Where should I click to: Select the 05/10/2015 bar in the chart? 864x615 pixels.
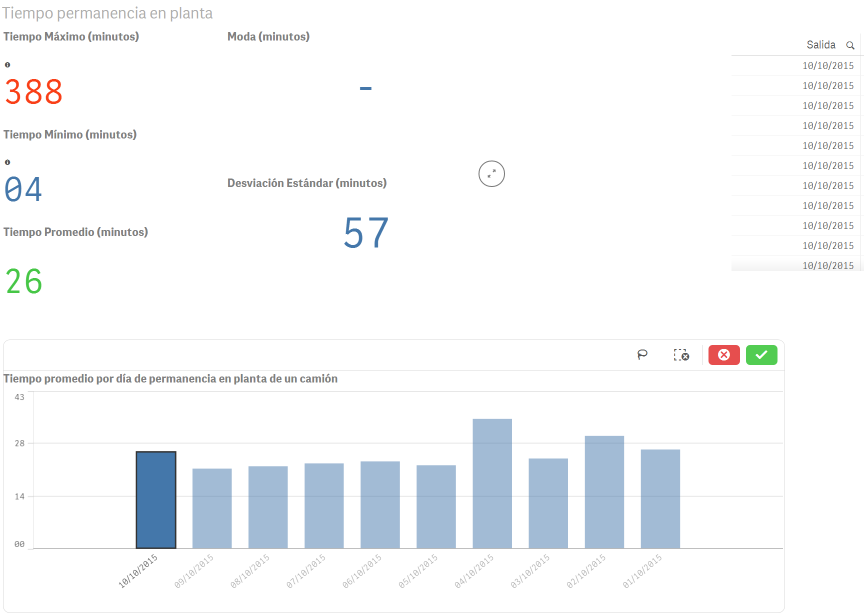coord(436,506)
